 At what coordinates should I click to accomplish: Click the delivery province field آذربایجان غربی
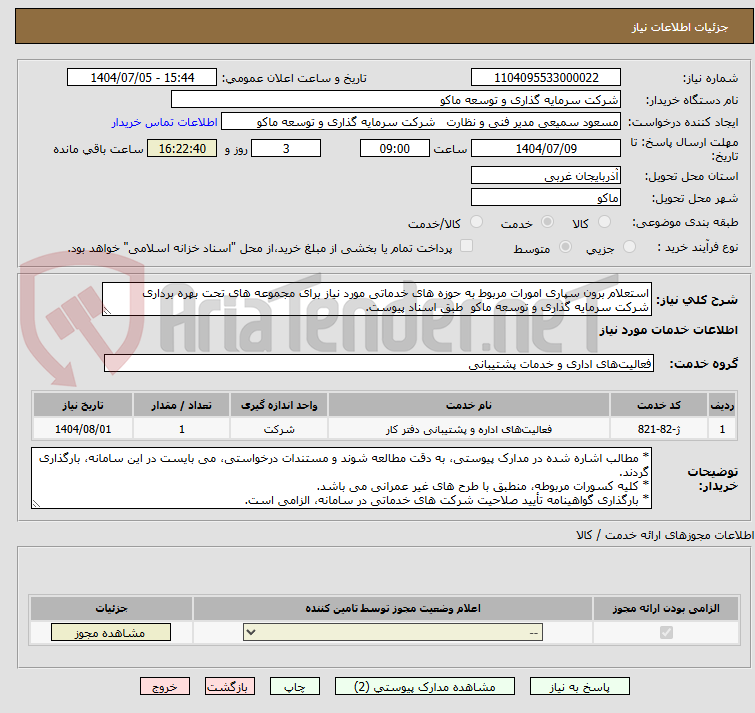(x=546, y=176)
